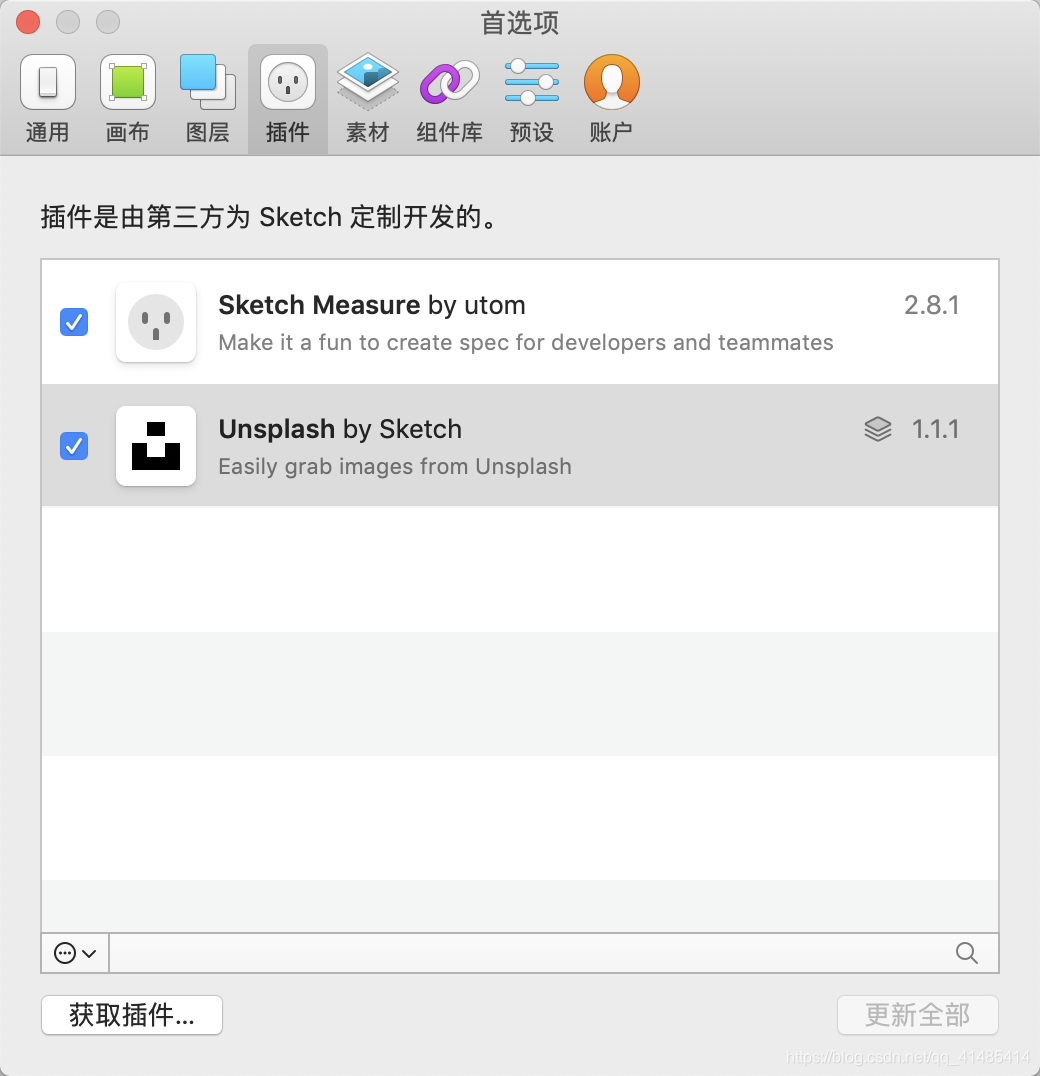Open the 预设 presets preferences icon
1040x1076 pixels.
[531, 82]
